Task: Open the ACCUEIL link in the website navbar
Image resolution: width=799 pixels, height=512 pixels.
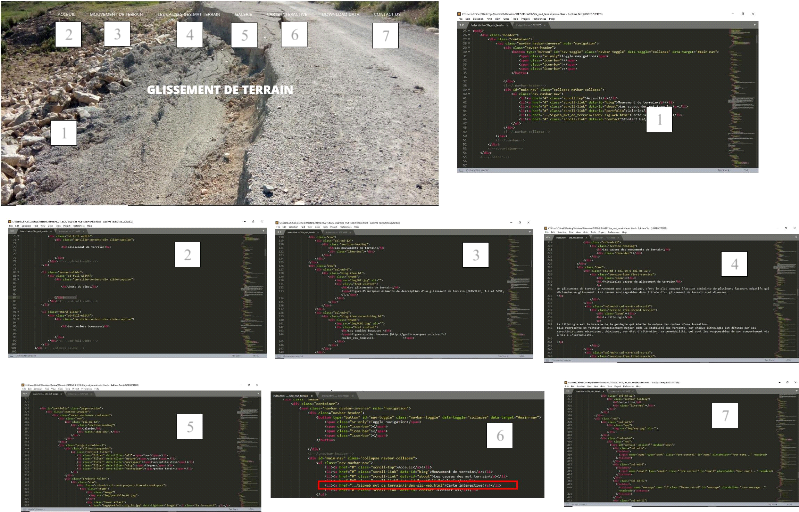Action: pyautogui.click(x=66, y=15)
